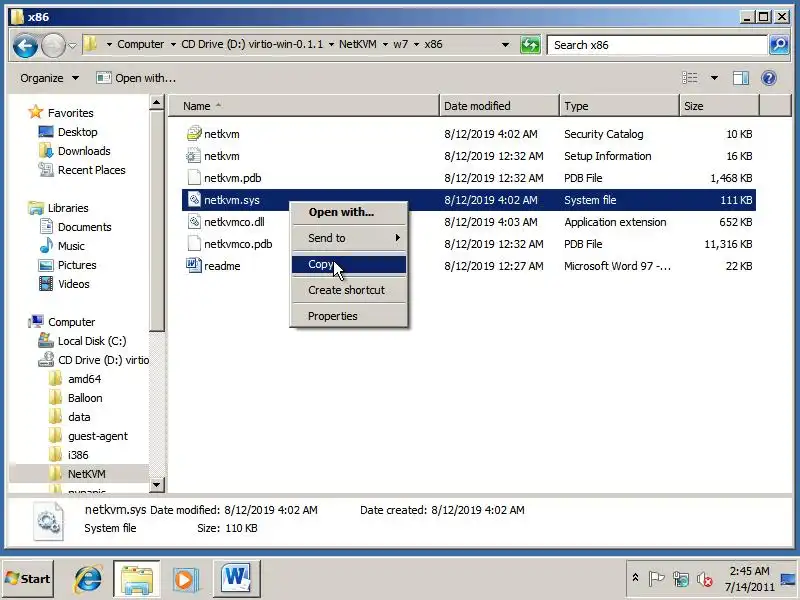The width and height of the screenshot is (800, 600).
Task: Sort by the Date modified column header
Action: coord(499,106)
